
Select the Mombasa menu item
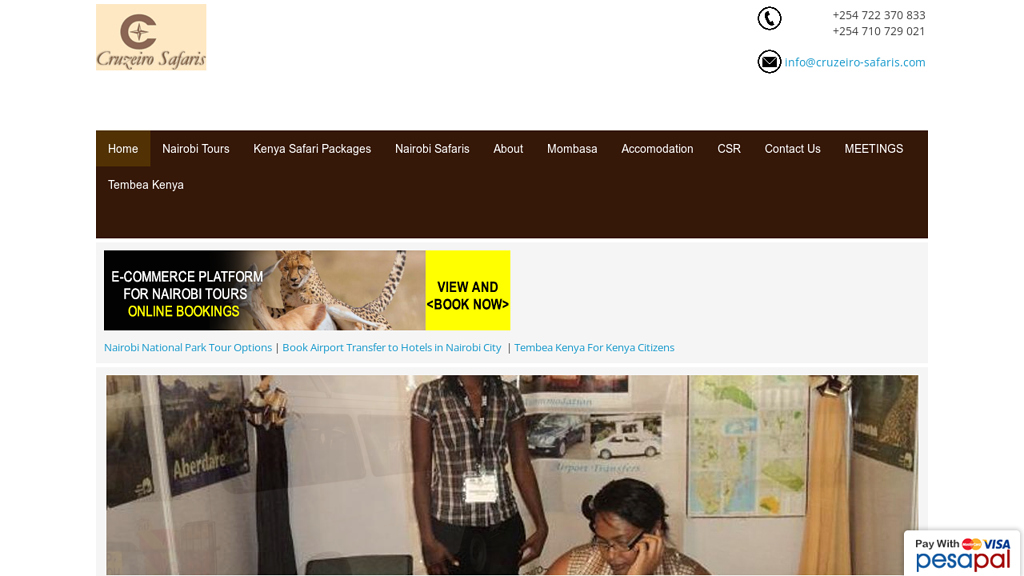pos(572,148)
